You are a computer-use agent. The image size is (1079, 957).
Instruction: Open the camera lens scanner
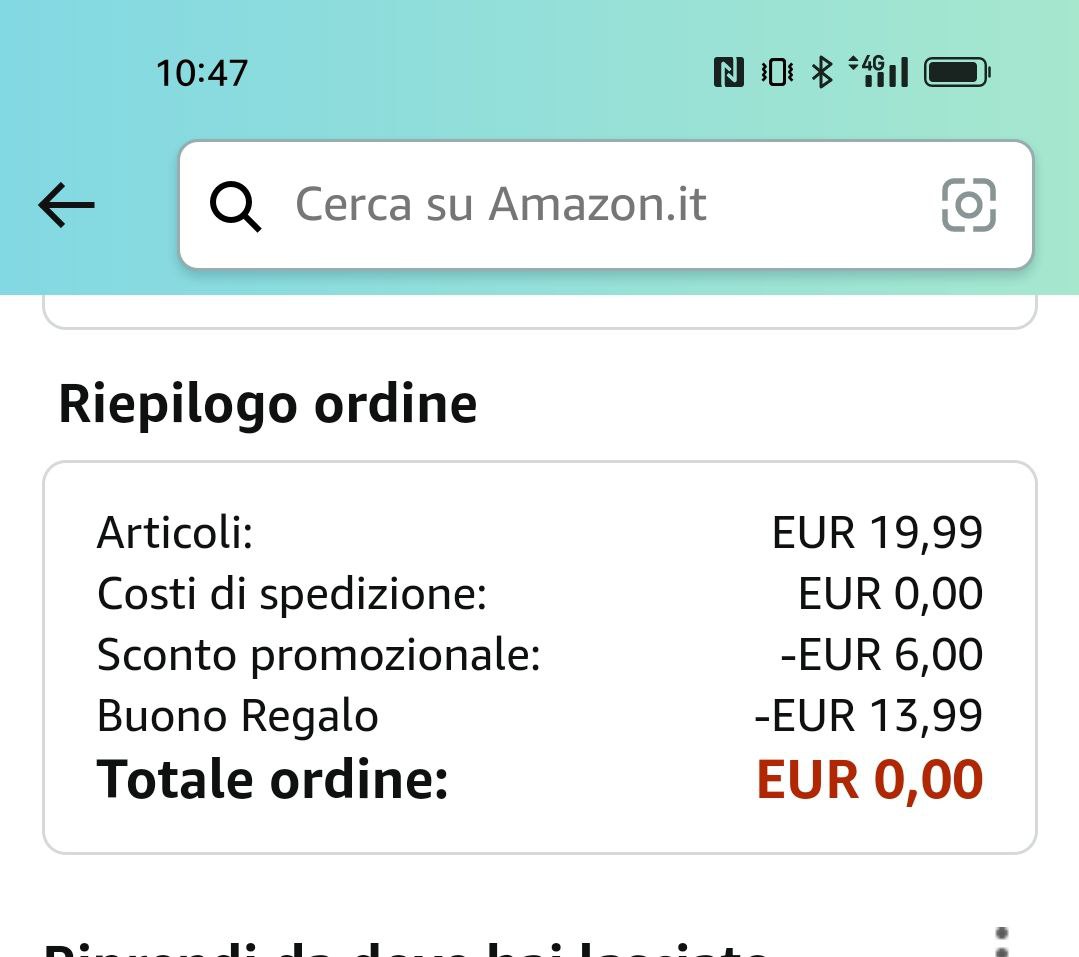point(968,205)
